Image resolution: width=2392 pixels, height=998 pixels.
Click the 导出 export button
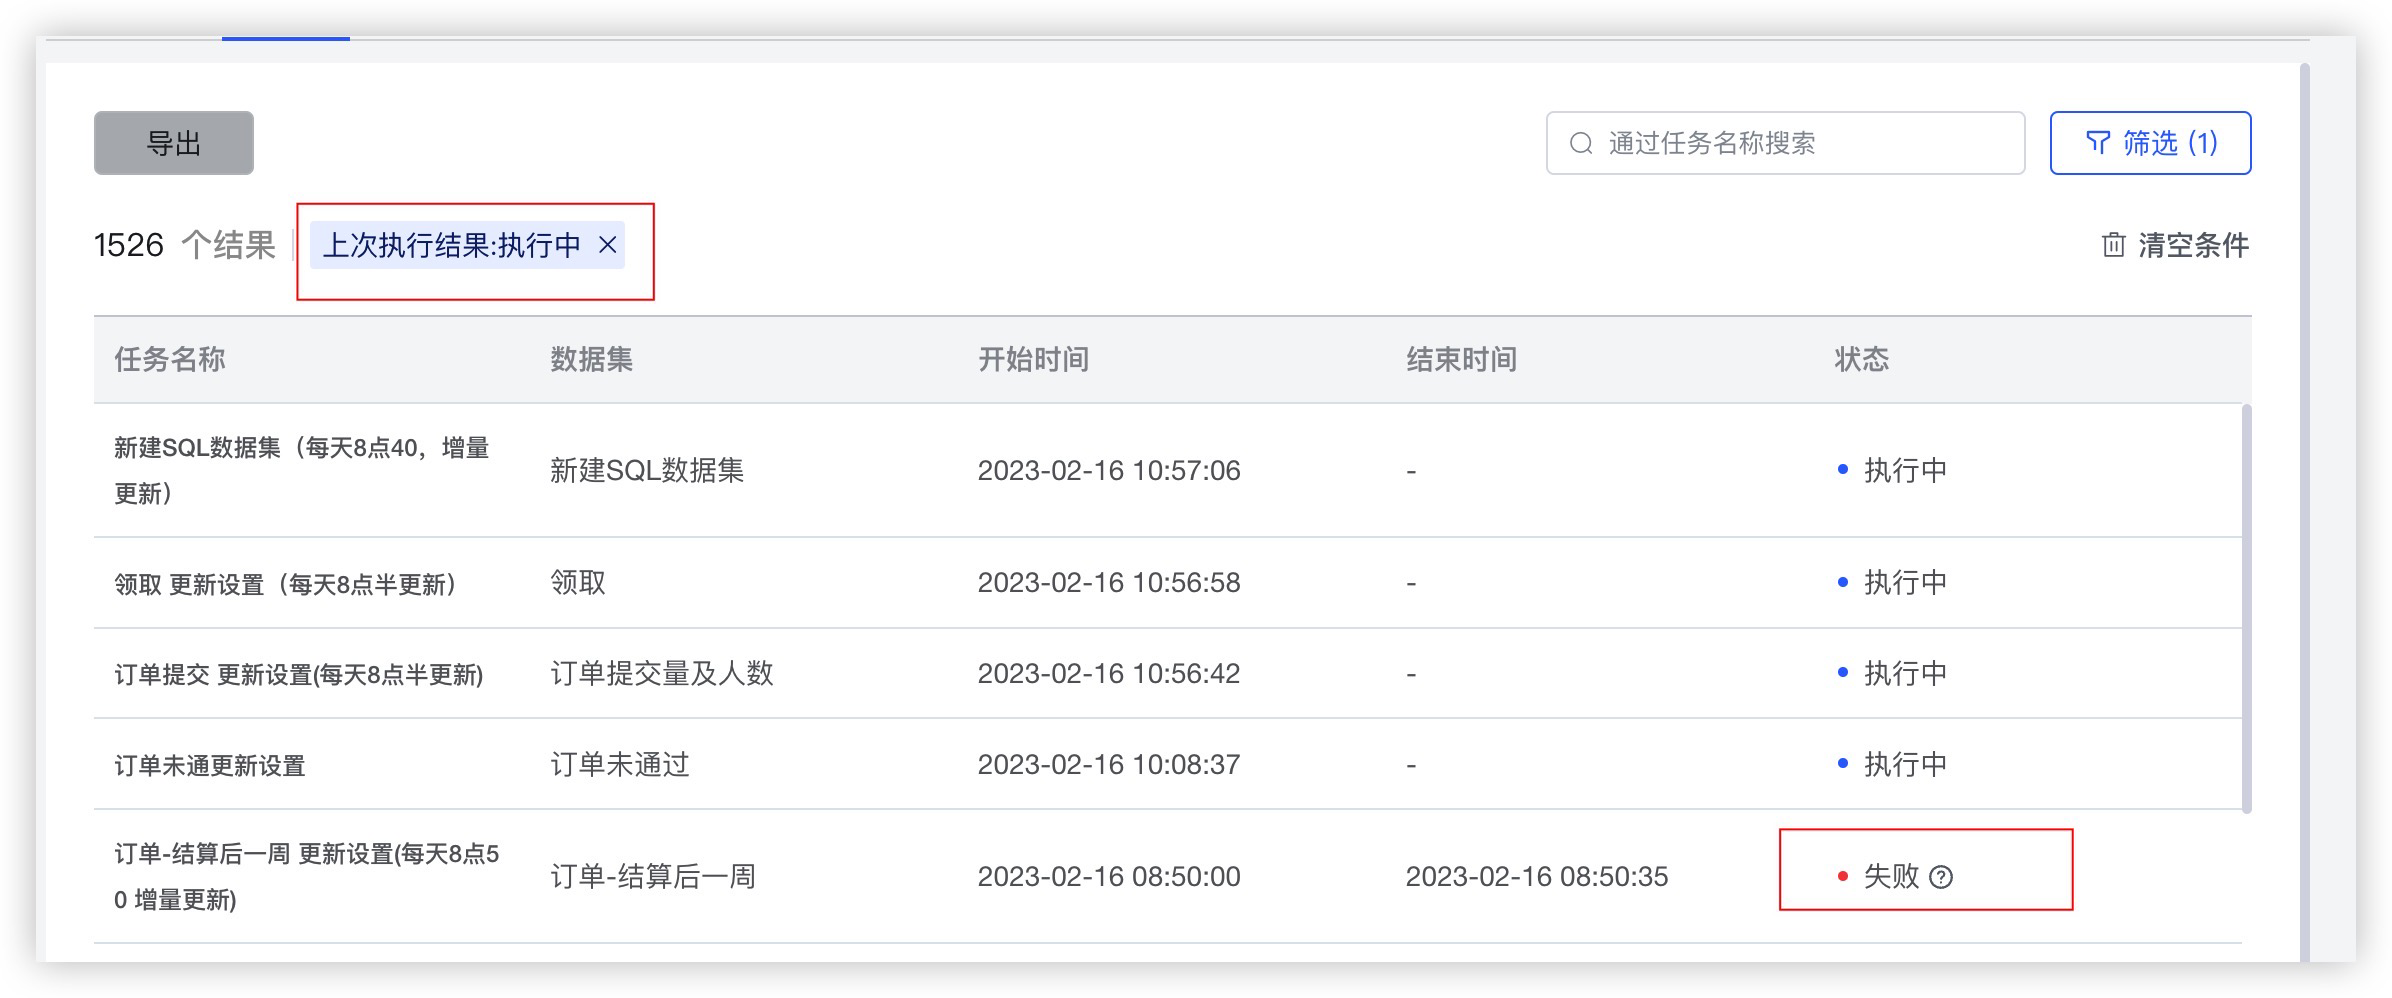[174, 143]
